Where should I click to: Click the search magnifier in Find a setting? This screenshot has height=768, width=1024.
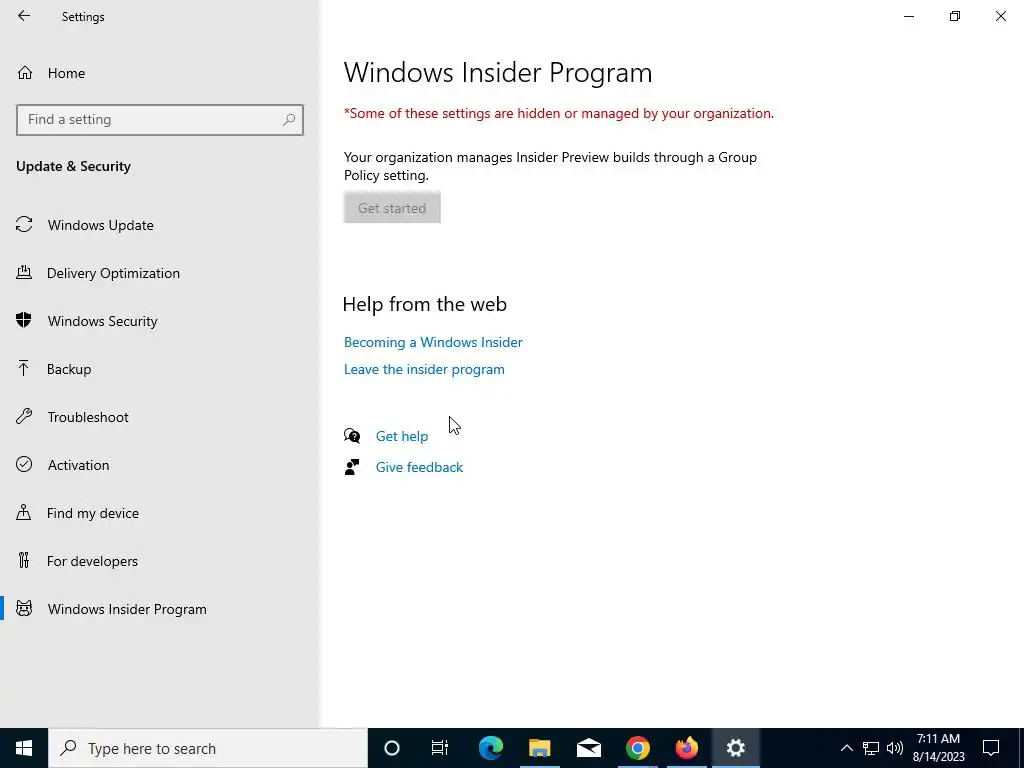click(289, 120)
